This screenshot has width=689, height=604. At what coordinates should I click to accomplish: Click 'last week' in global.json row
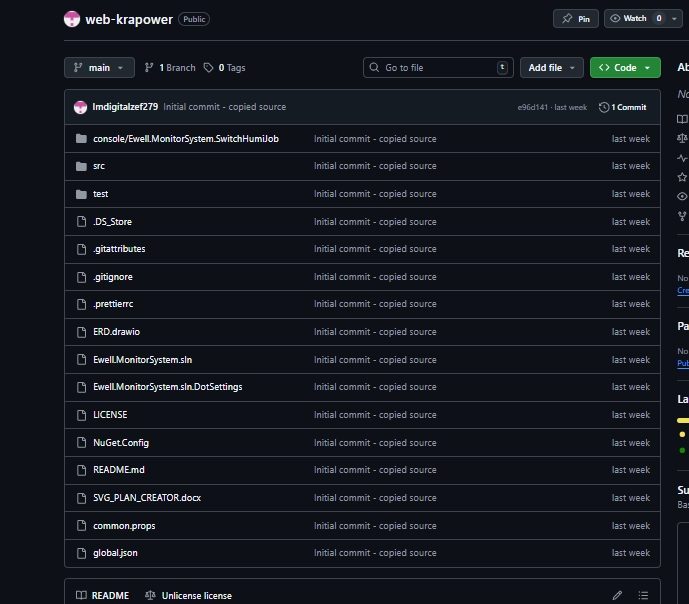631,553
